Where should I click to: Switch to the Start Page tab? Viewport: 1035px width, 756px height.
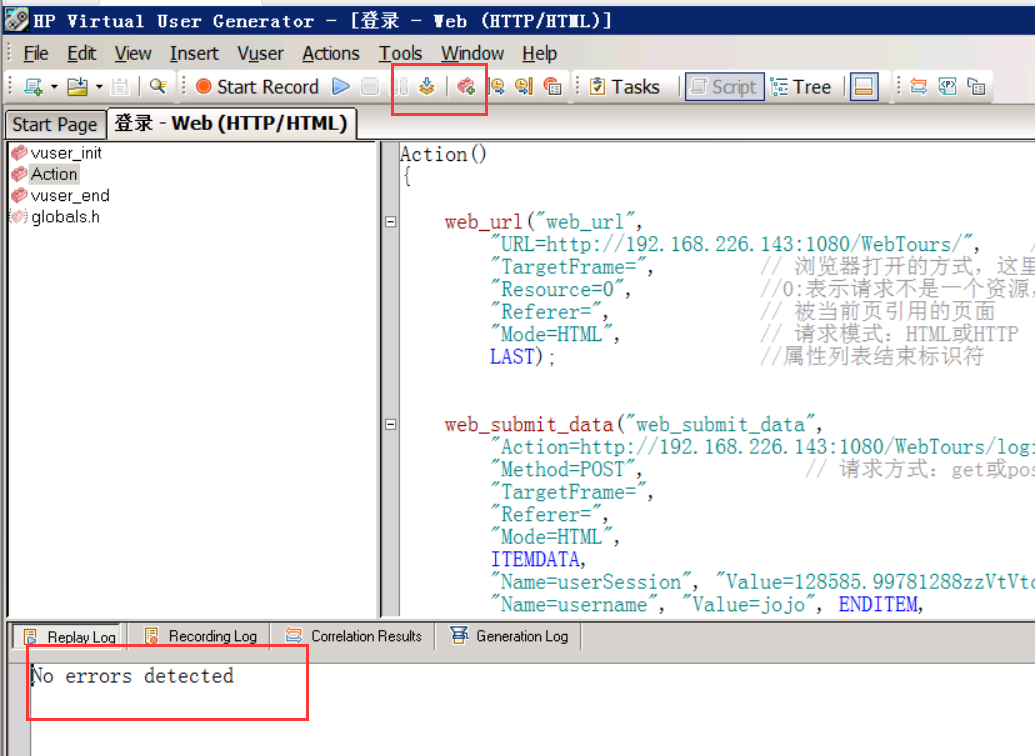coord(55,124)
